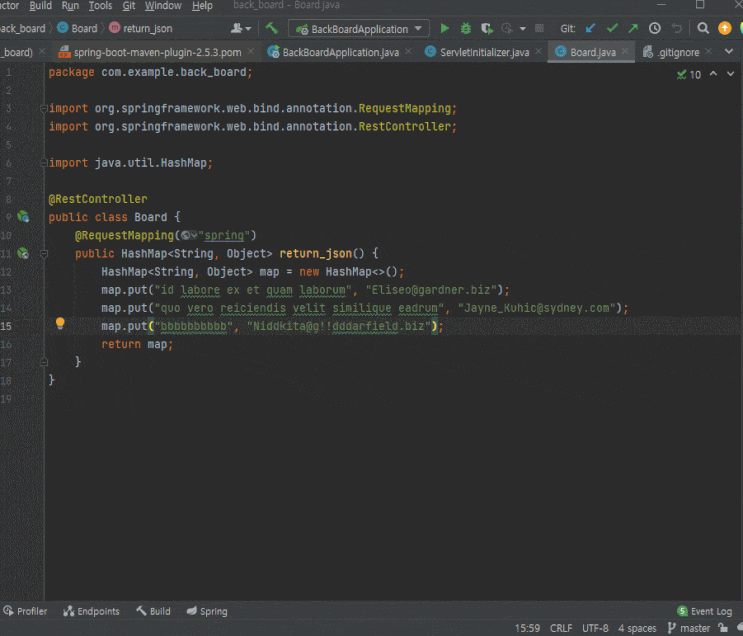
Task: Open the Tools menu
Action: [100, 6]
